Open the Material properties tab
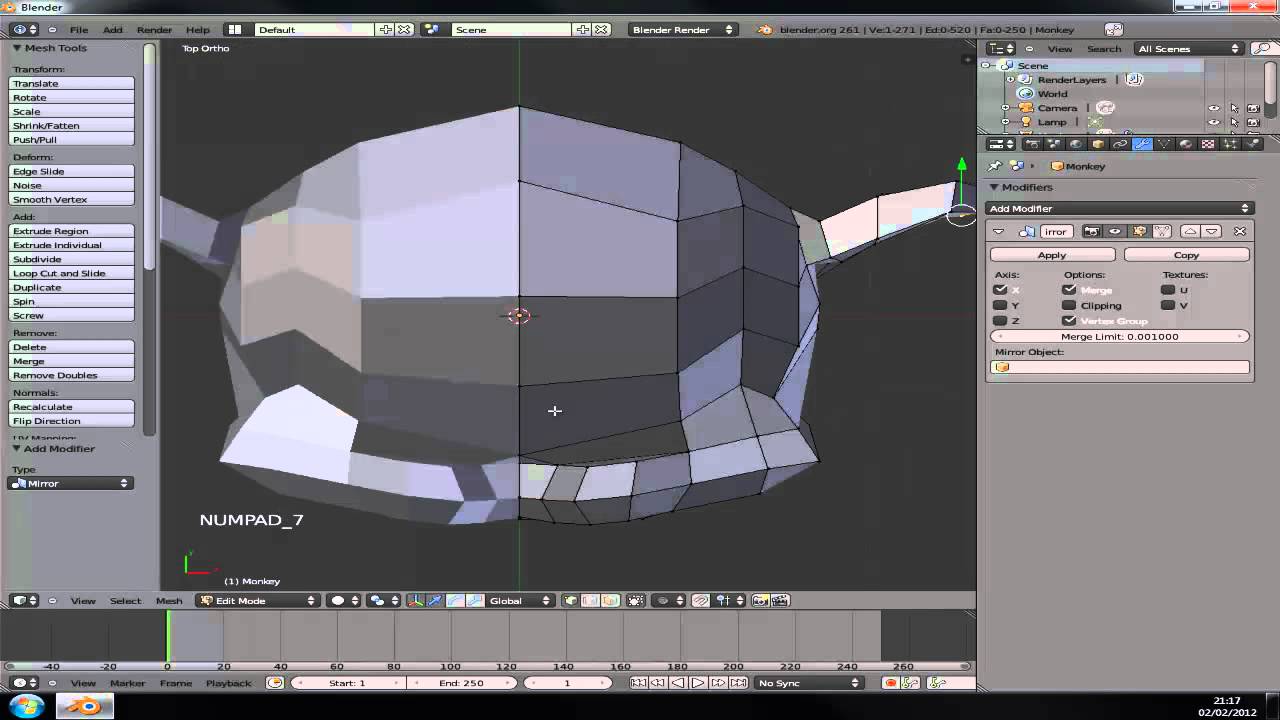This screenshot has height=720, width=1280. pyautogui.click(x=1186, y=144)
